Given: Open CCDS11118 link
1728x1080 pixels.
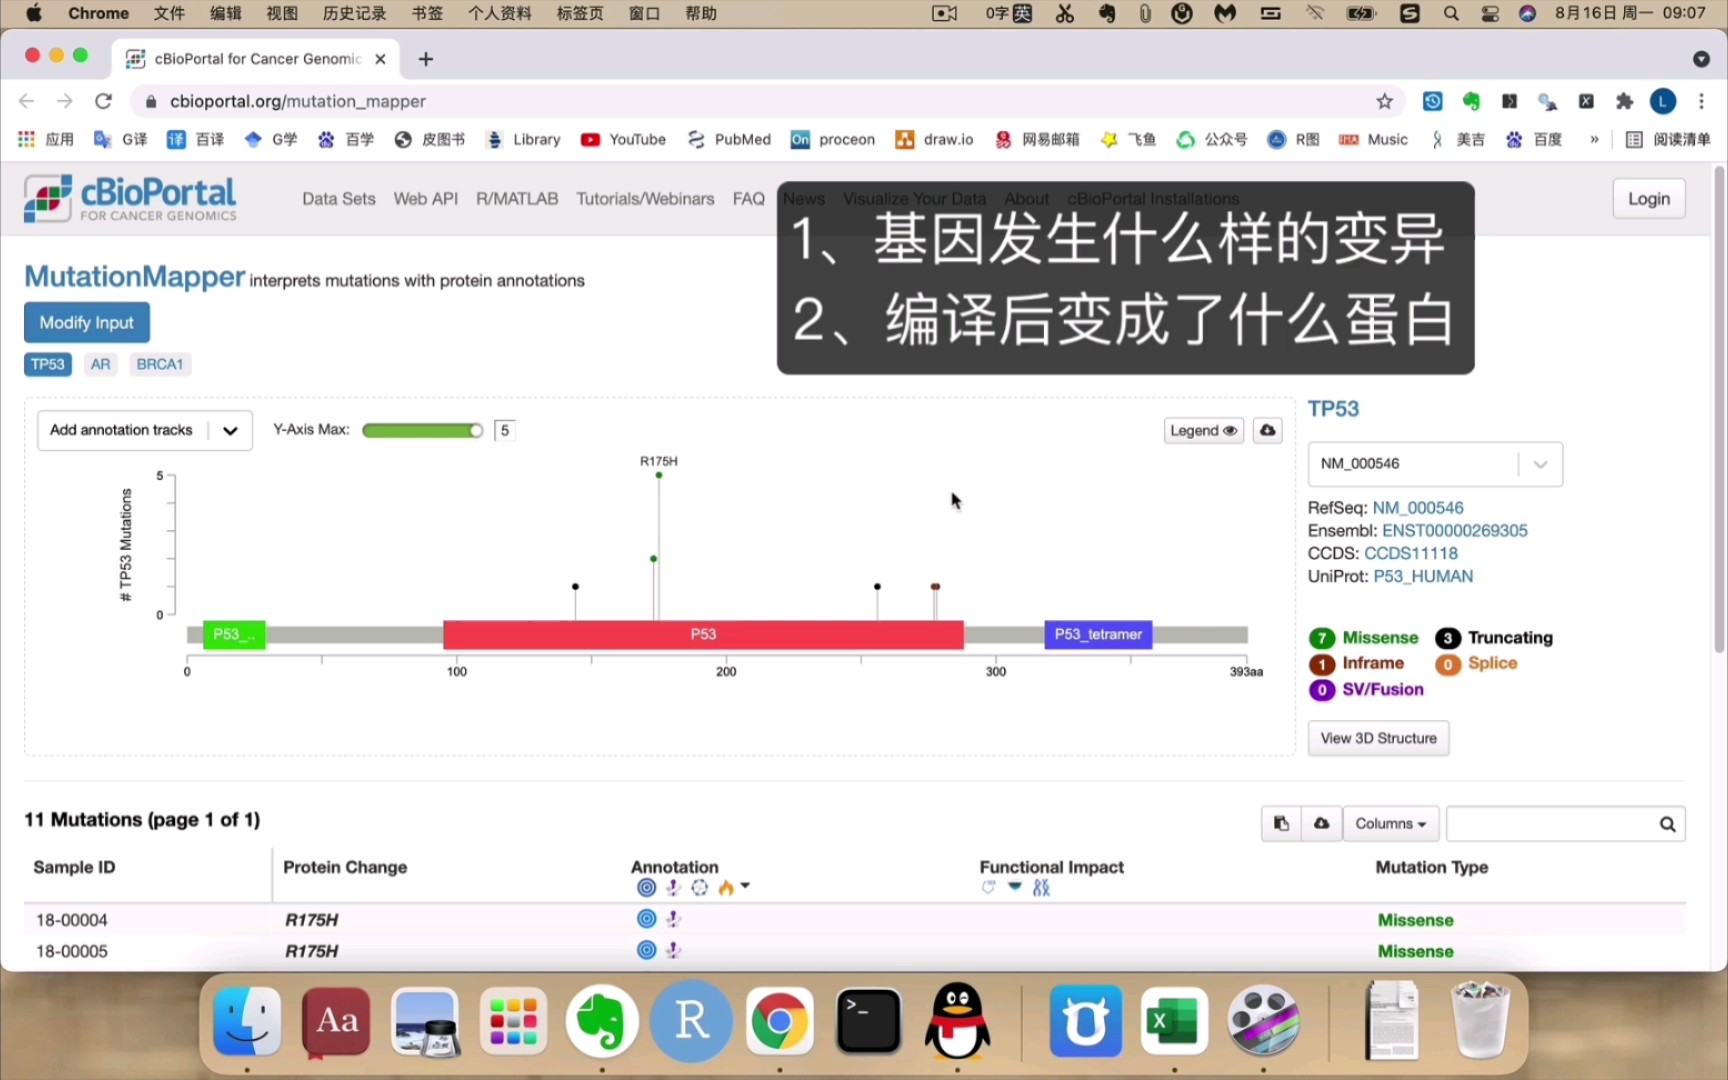Looking at the screenshot, I should pyautogui.click(x=1410, y=553).
